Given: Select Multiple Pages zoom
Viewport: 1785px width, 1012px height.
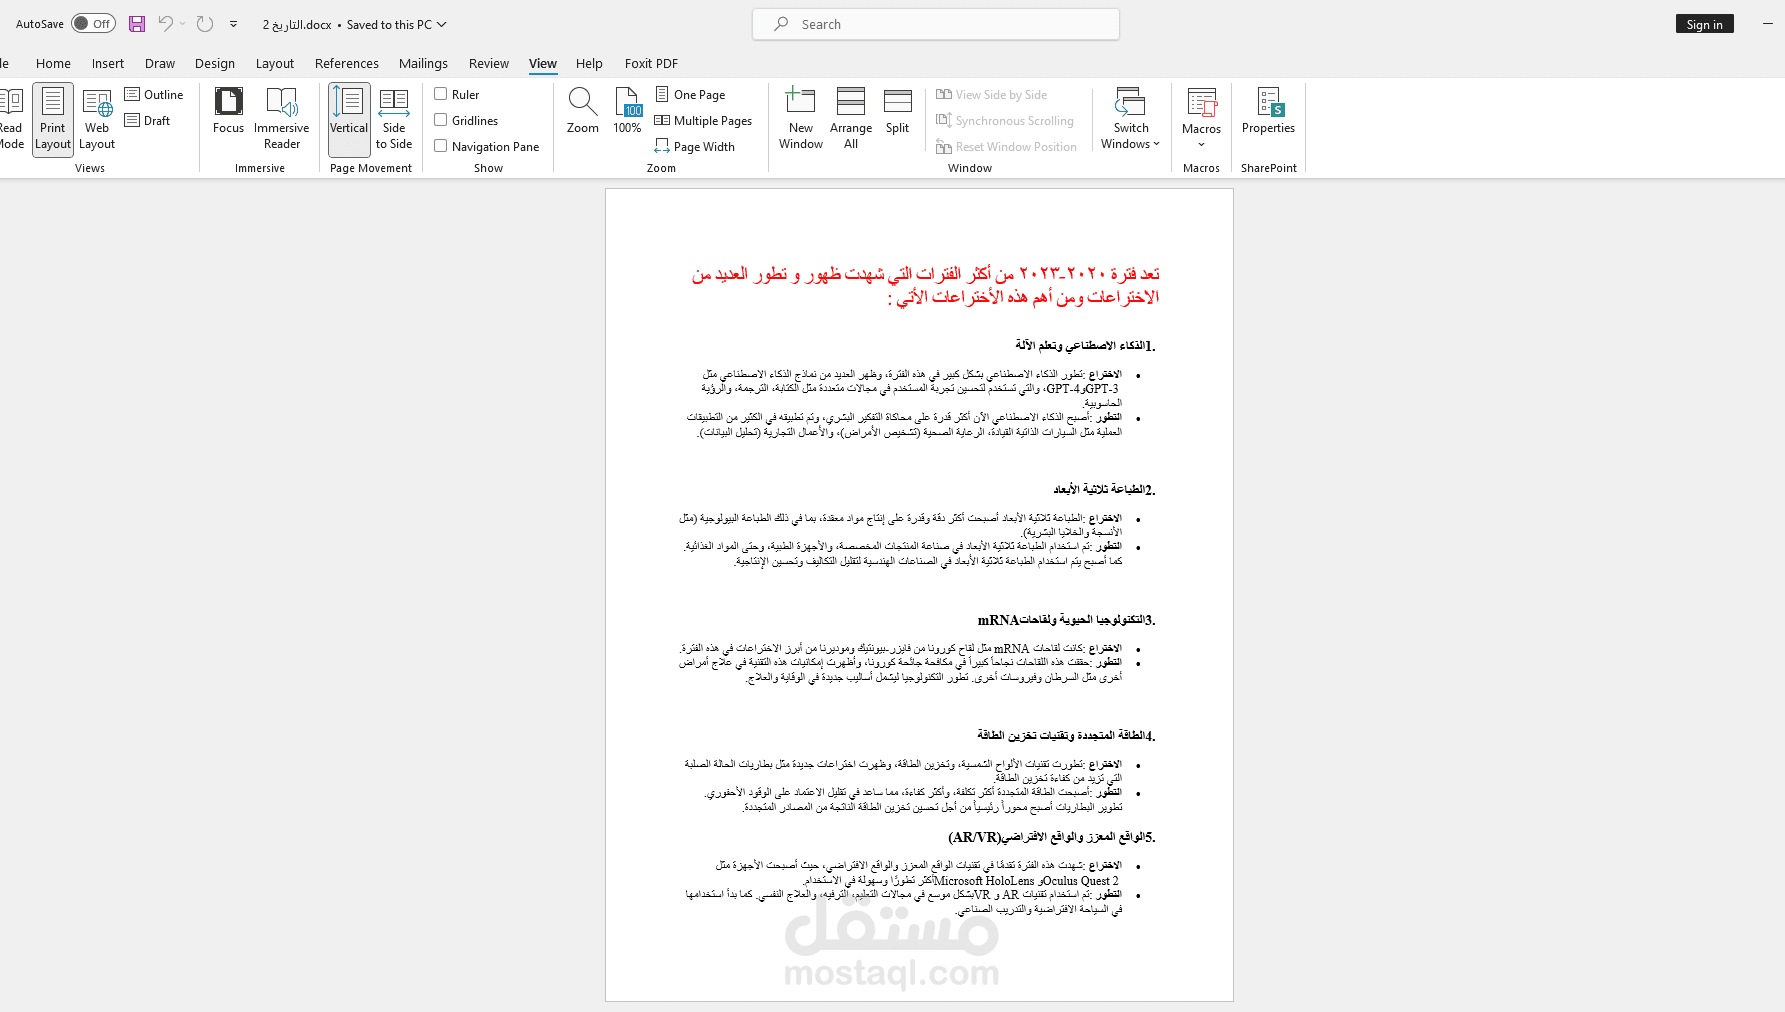Looking at the screenshot, I should point(703,120).
